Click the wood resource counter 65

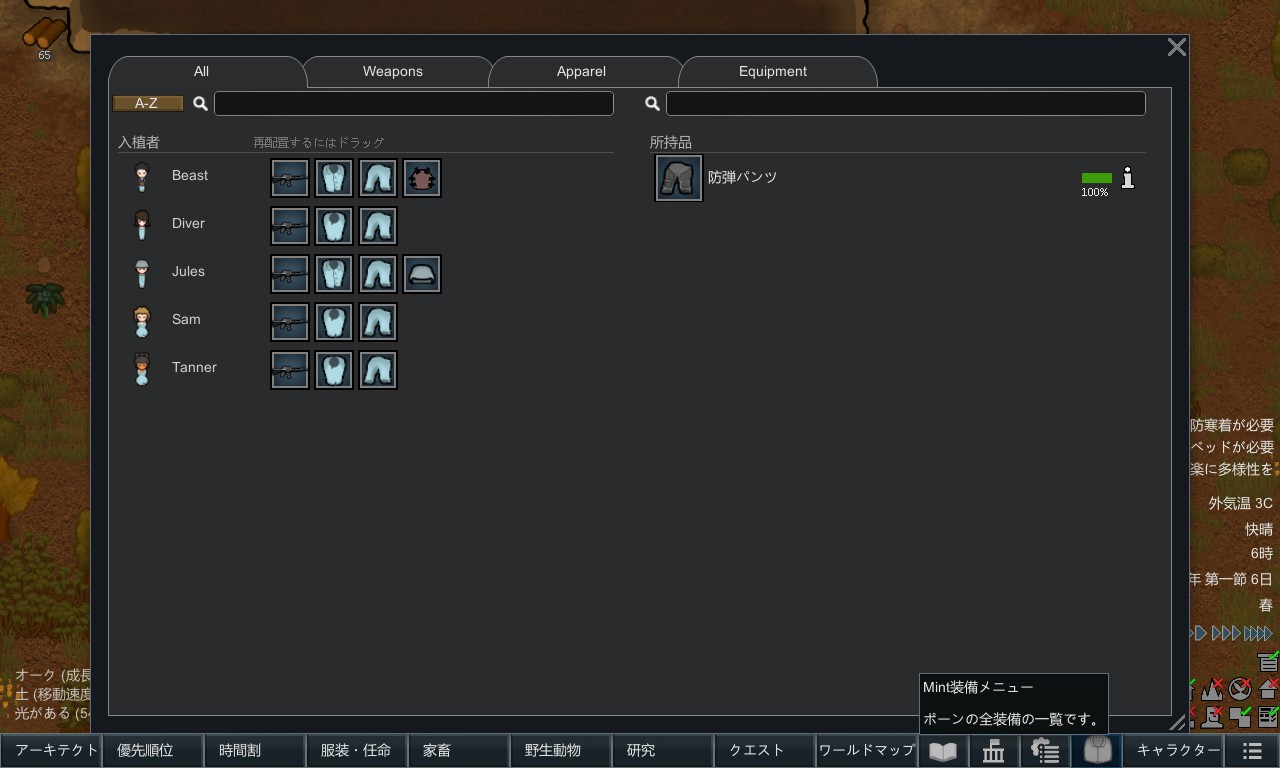click(x=44, y=38)
